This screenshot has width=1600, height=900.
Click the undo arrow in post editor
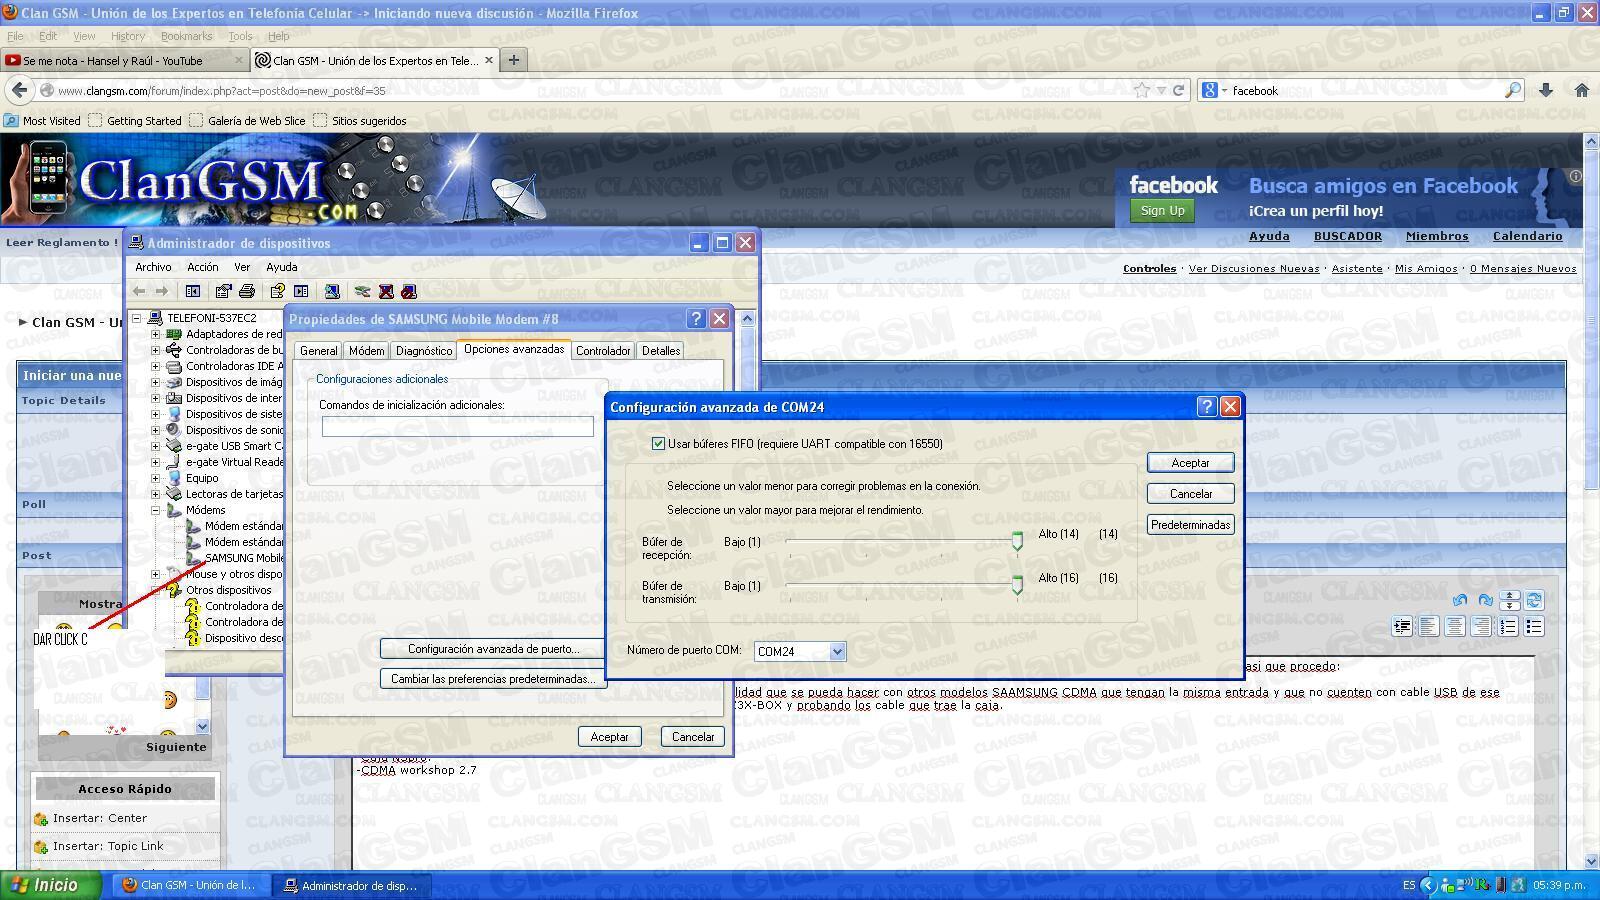tap(1460, 600)
